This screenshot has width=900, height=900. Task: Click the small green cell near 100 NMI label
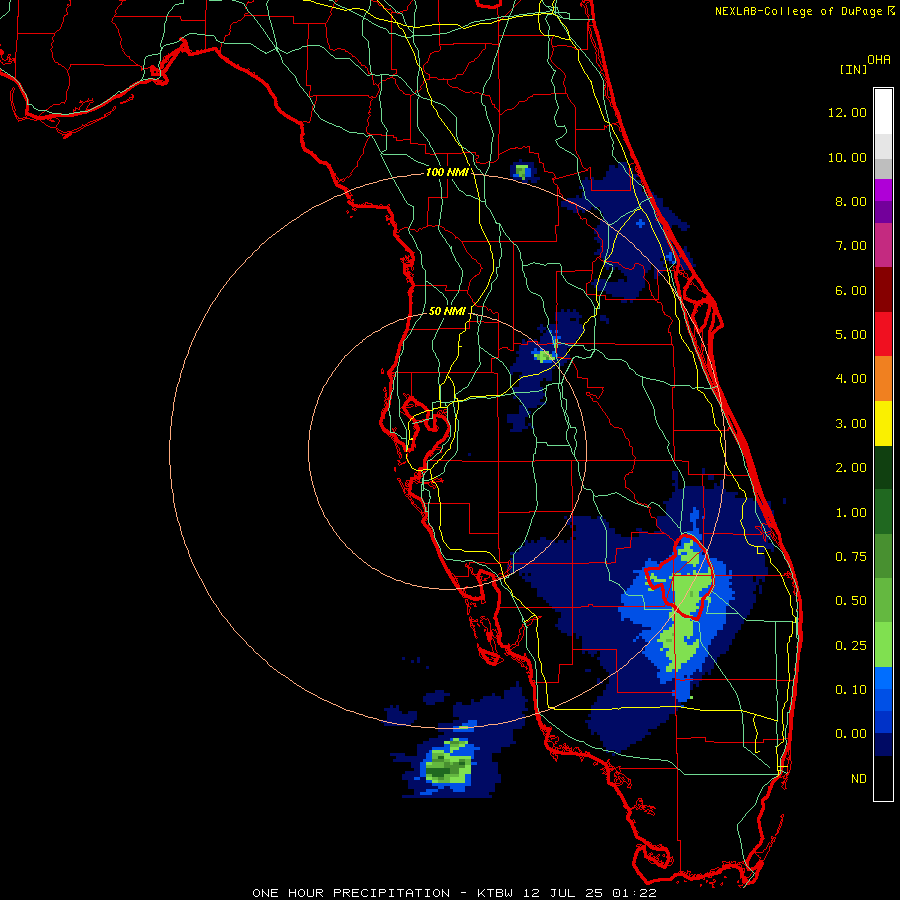click(x=522, y=171)
